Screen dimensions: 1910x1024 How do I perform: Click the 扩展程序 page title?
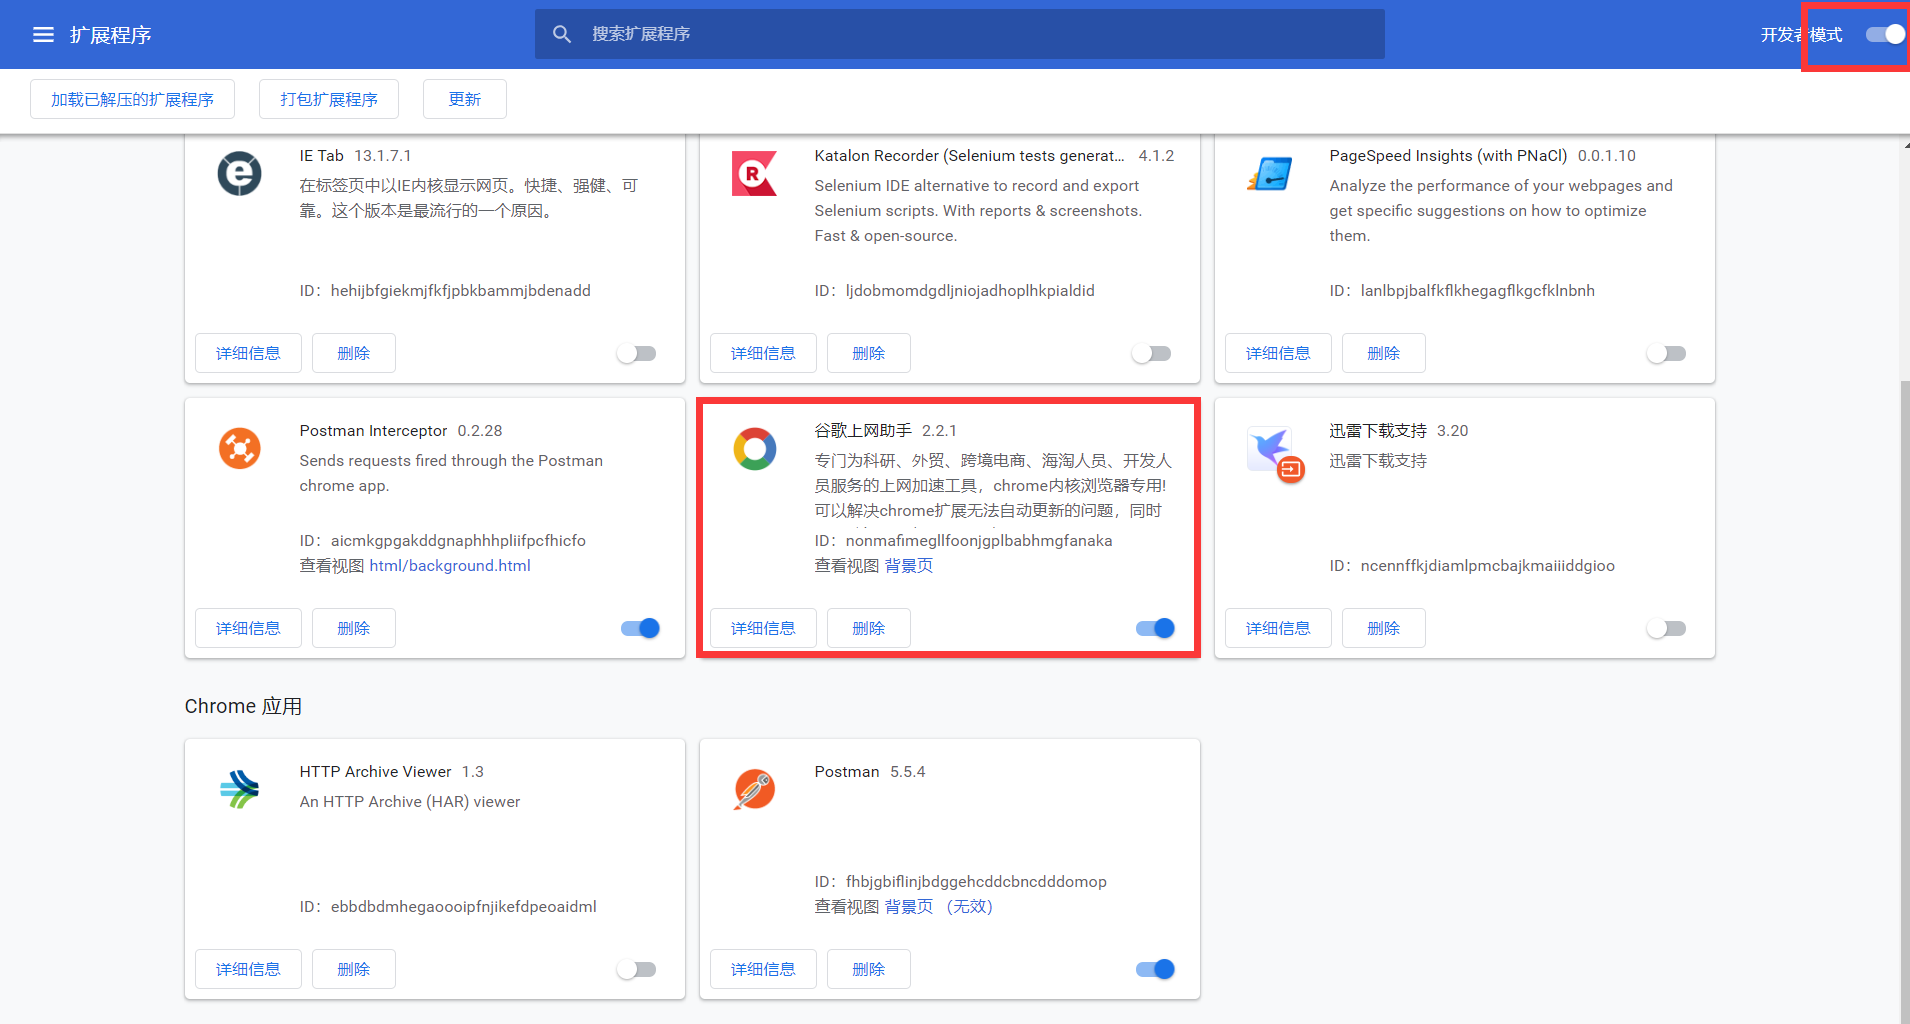pyautogui.click(x=111, y=35)
